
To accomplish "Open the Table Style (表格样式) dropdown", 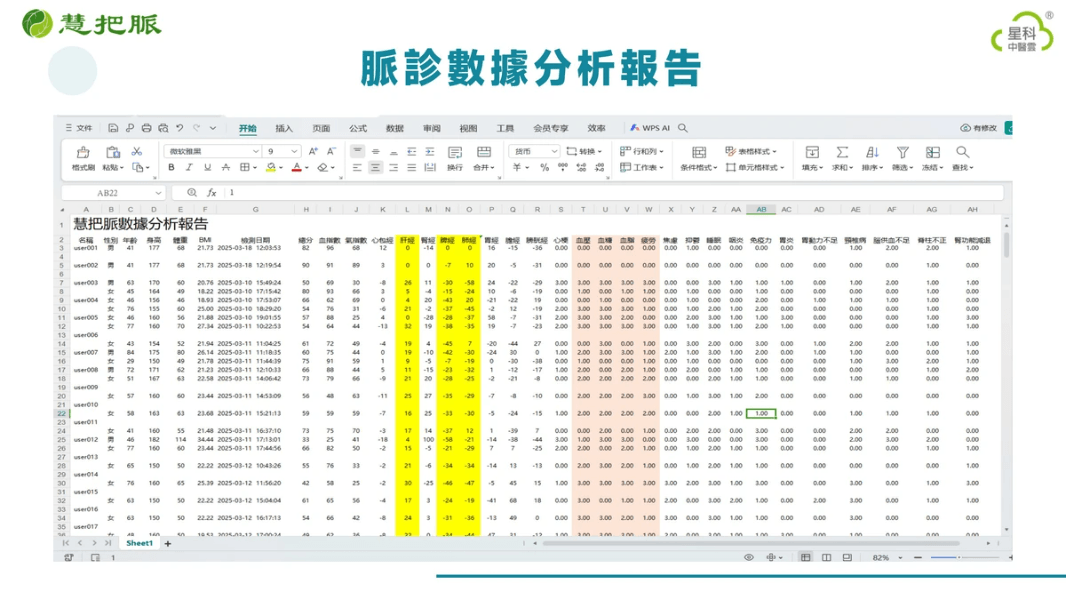I will click(751, 152).
